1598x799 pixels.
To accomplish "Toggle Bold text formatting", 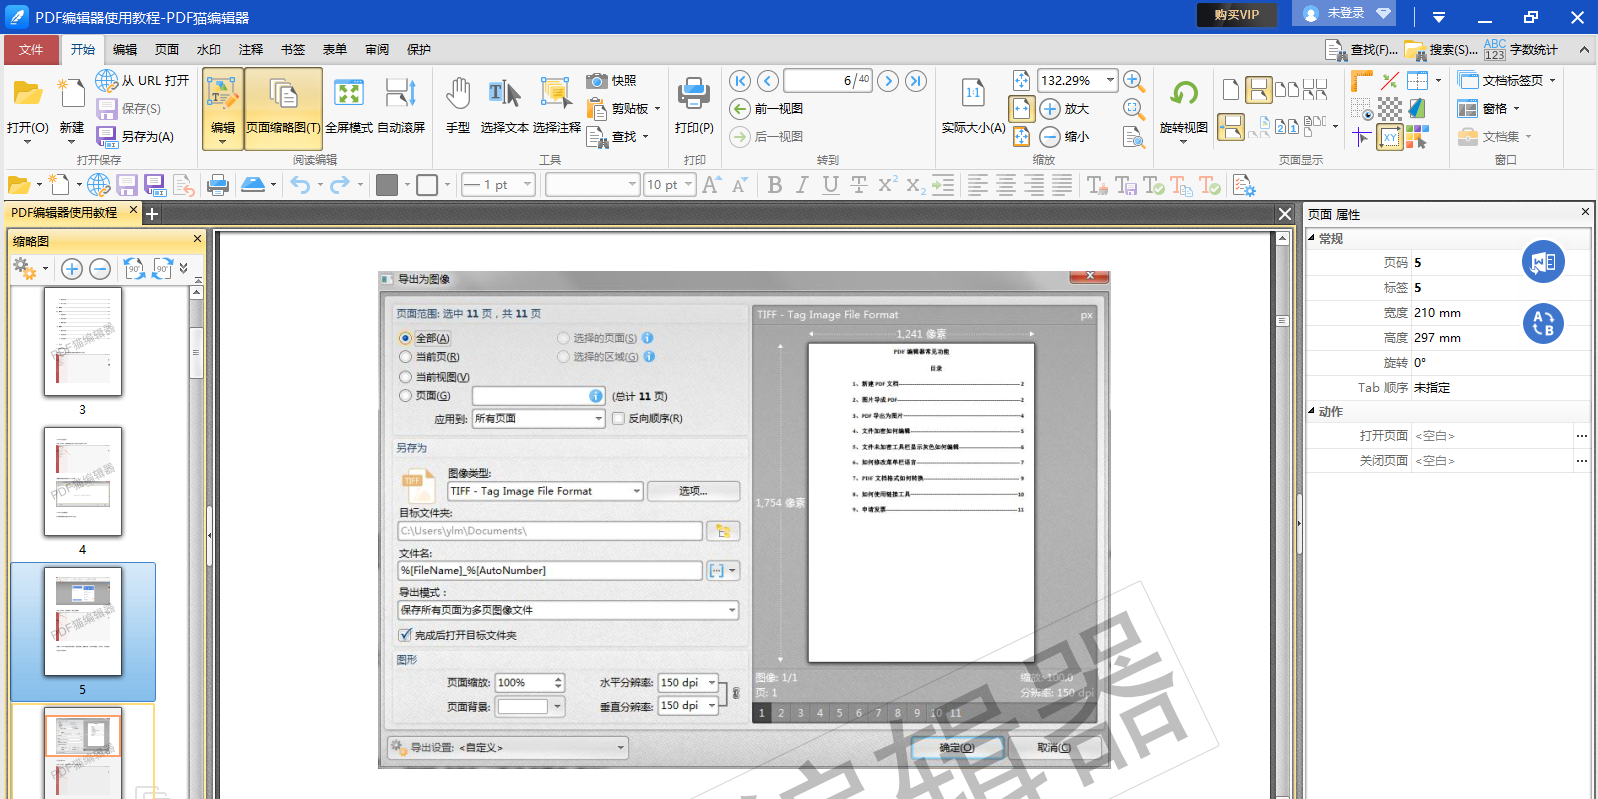I will pyautogui.click(x=774, y=185).
